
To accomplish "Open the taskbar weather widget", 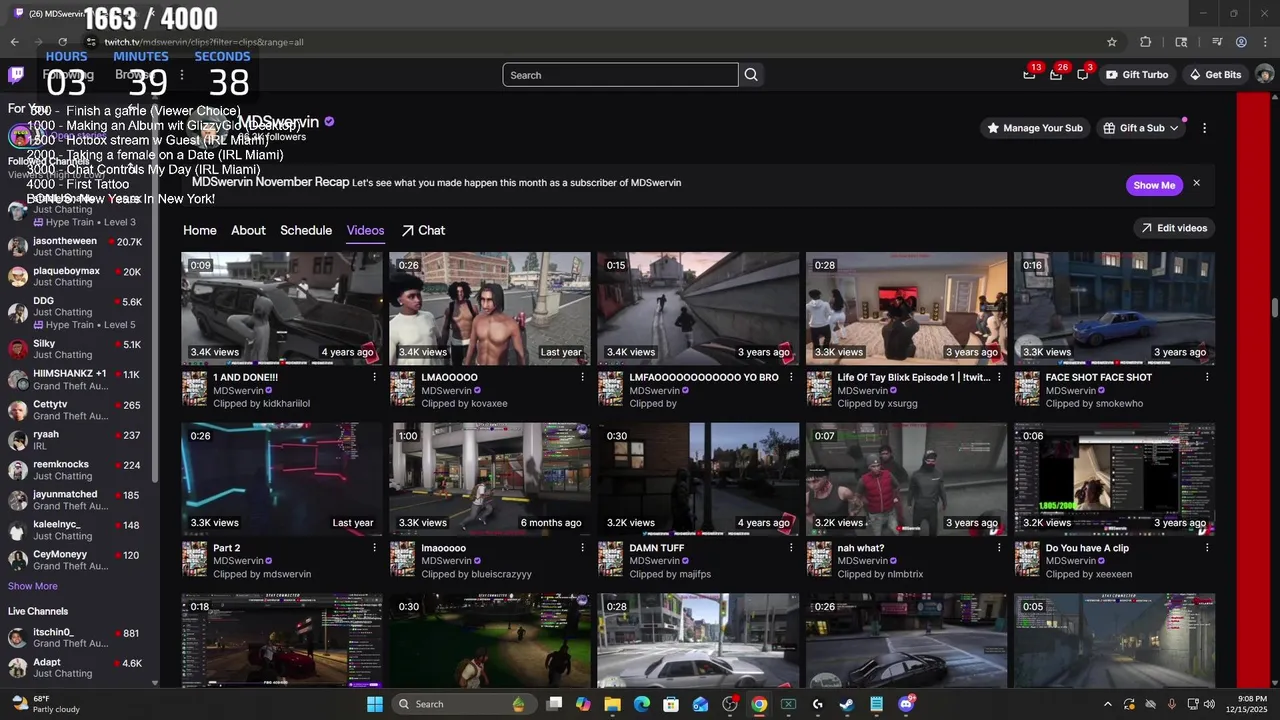I will pos(45,704).
